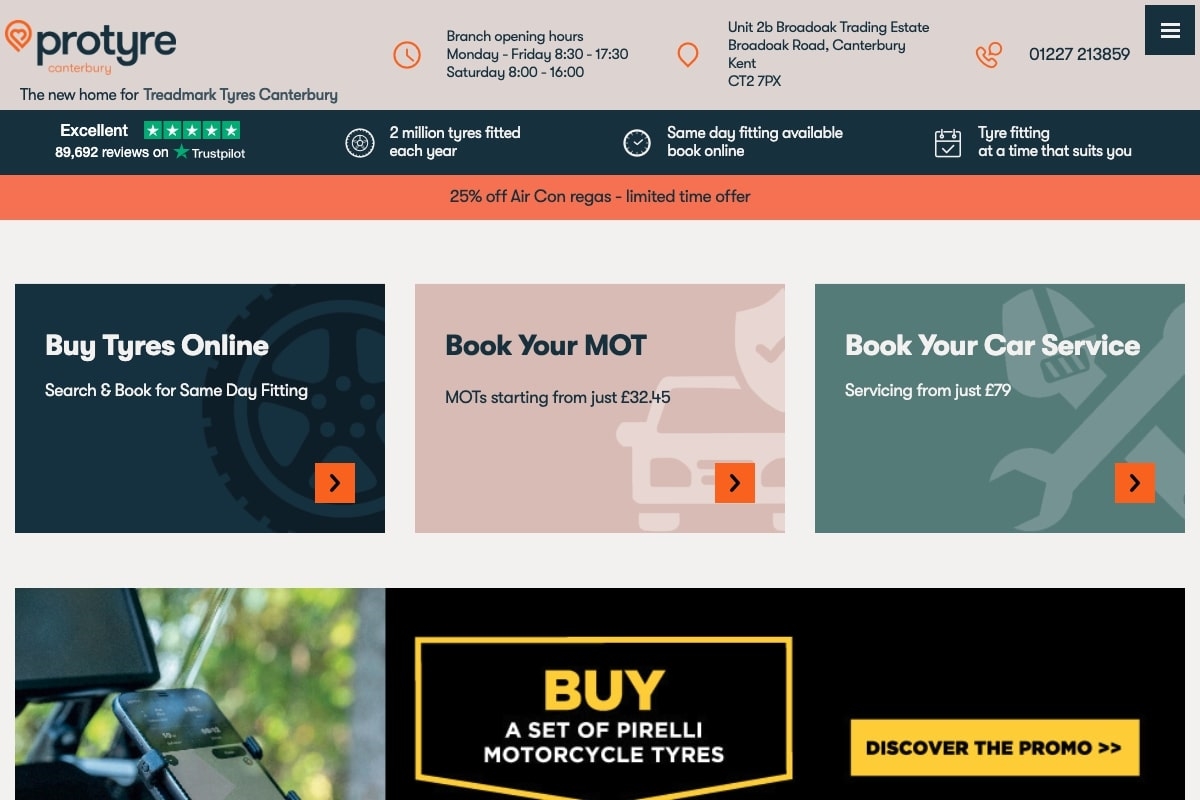Image resolution: width=1200 pixels, height=800 pixels.
Task: Click the Book Your Car Service arrow
Action: 1135,483
